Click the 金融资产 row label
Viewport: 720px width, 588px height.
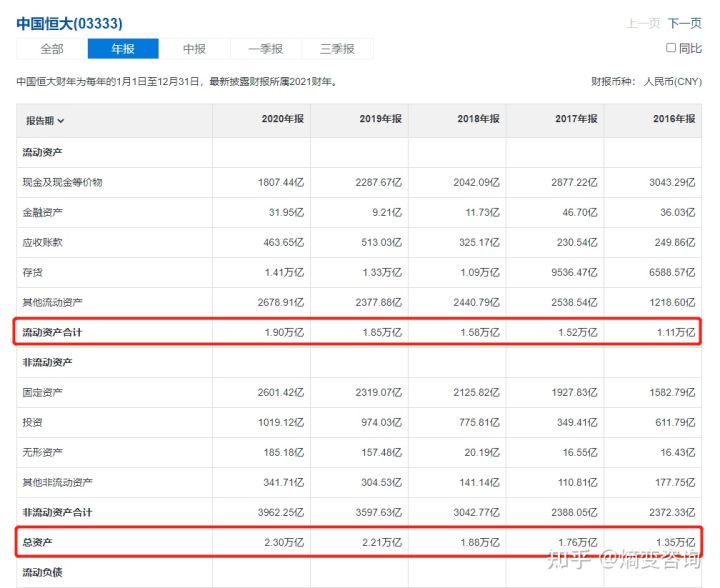click(x=42, y=213)
